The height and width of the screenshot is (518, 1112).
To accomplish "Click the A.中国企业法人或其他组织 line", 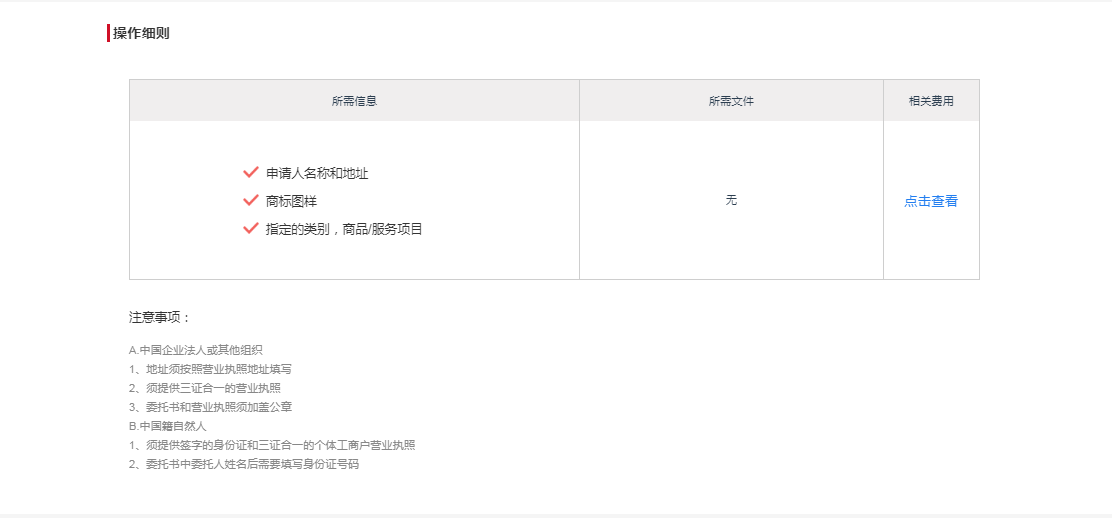I will [196, 350].
